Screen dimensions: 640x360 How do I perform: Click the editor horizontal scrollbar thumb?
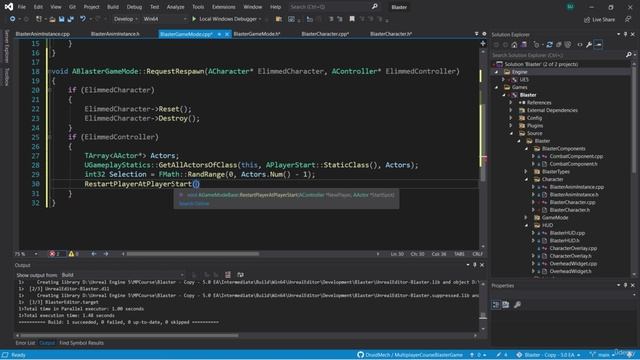tap(193, 254)
